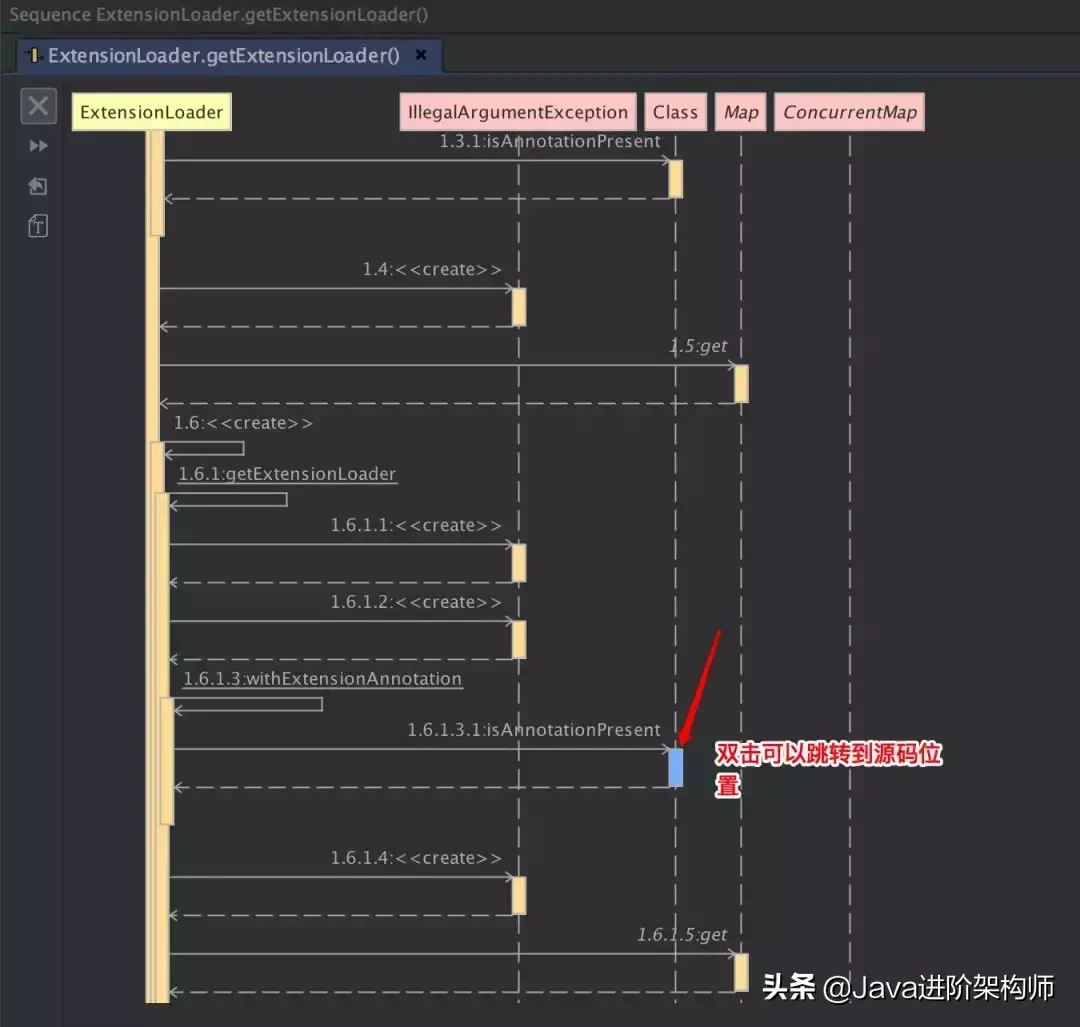Click the activation bar for 1.6.1.2 create
Image resolution: width=1080 pixels, height=1027 pixels.
coord(519,640)
